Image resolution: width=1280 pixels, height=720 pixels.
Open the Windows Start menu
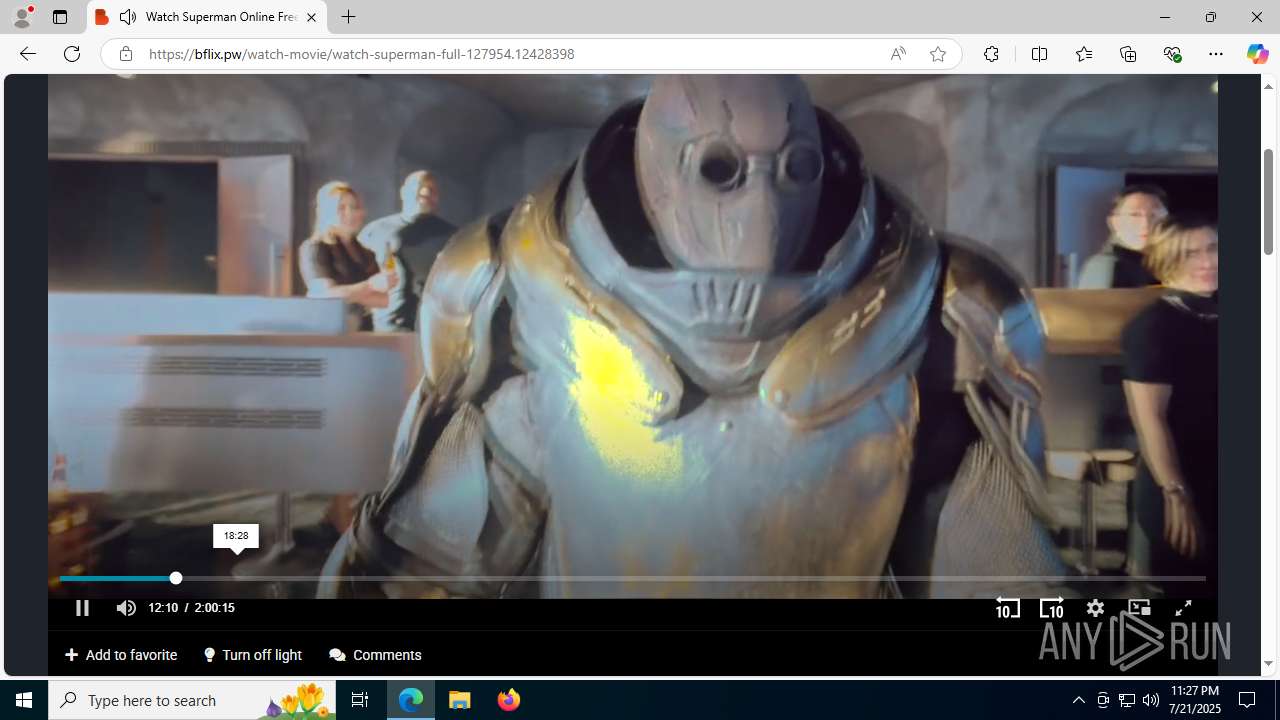[x=24, y=700]
